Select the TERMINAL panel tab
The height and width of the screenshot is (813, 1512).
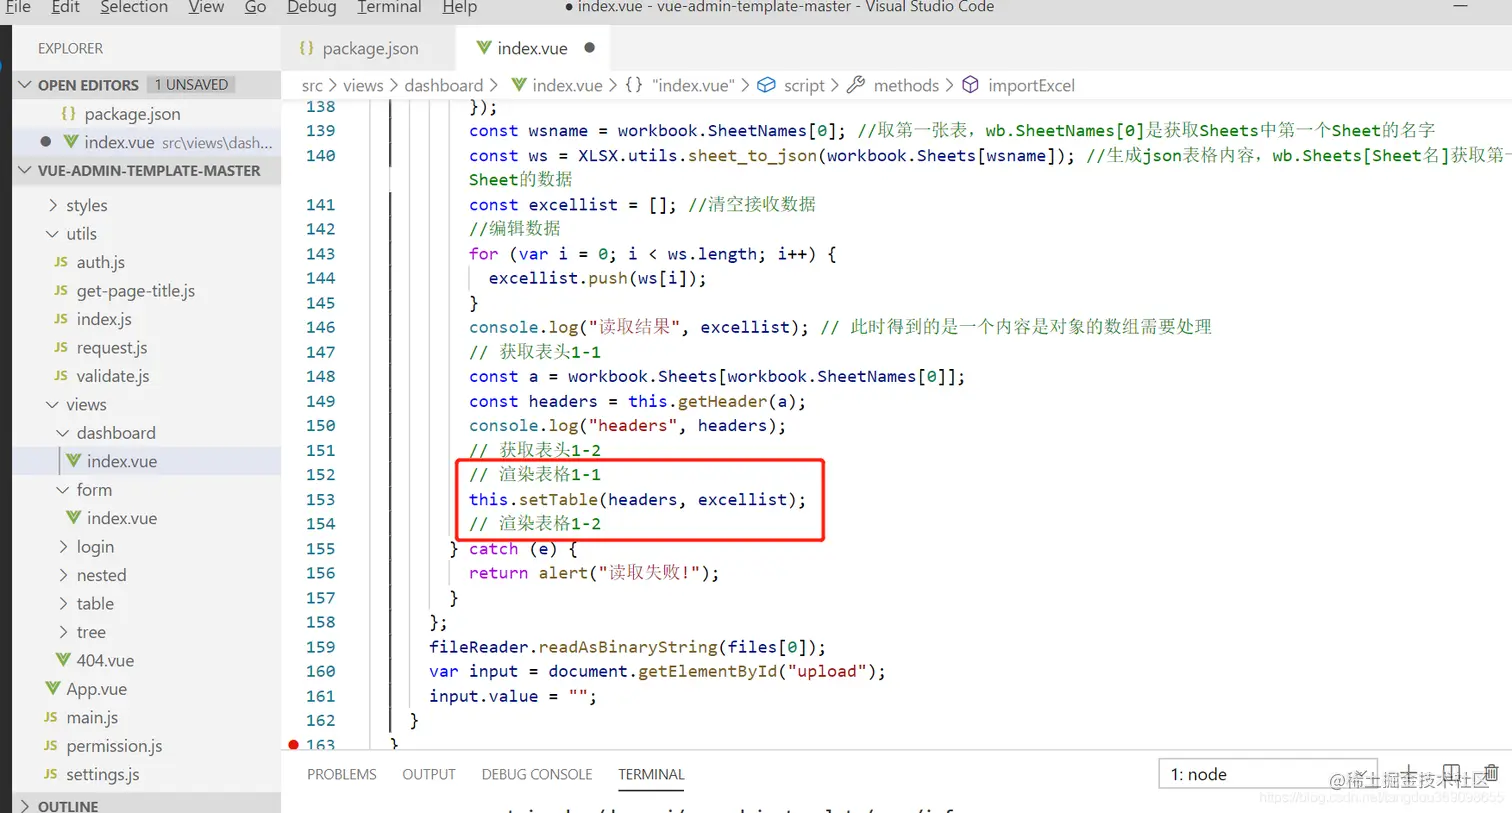click(651, 774)
